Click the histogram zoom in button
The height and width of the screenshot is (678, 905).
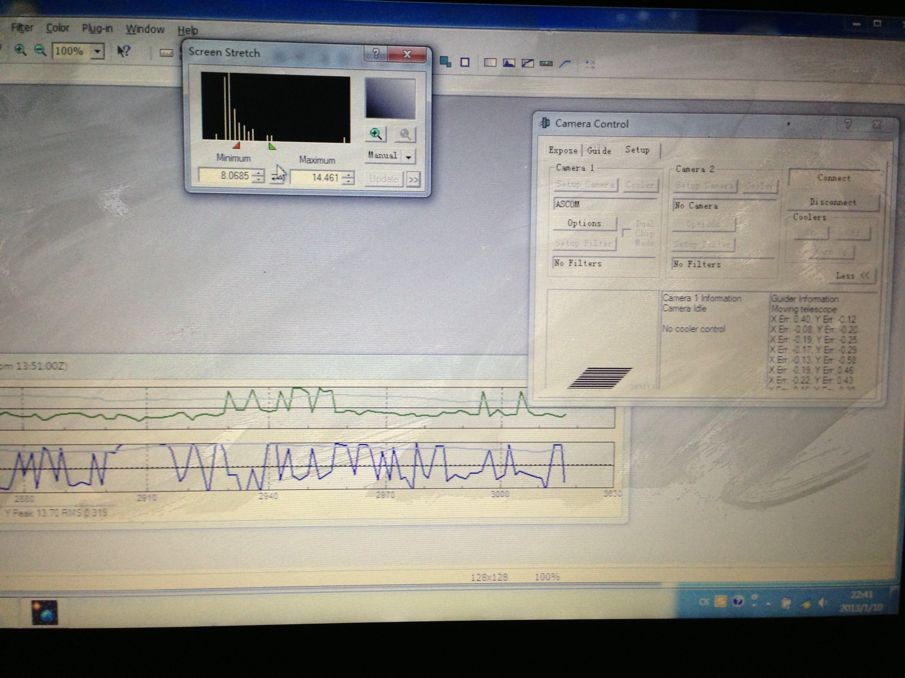click(376, 134)
